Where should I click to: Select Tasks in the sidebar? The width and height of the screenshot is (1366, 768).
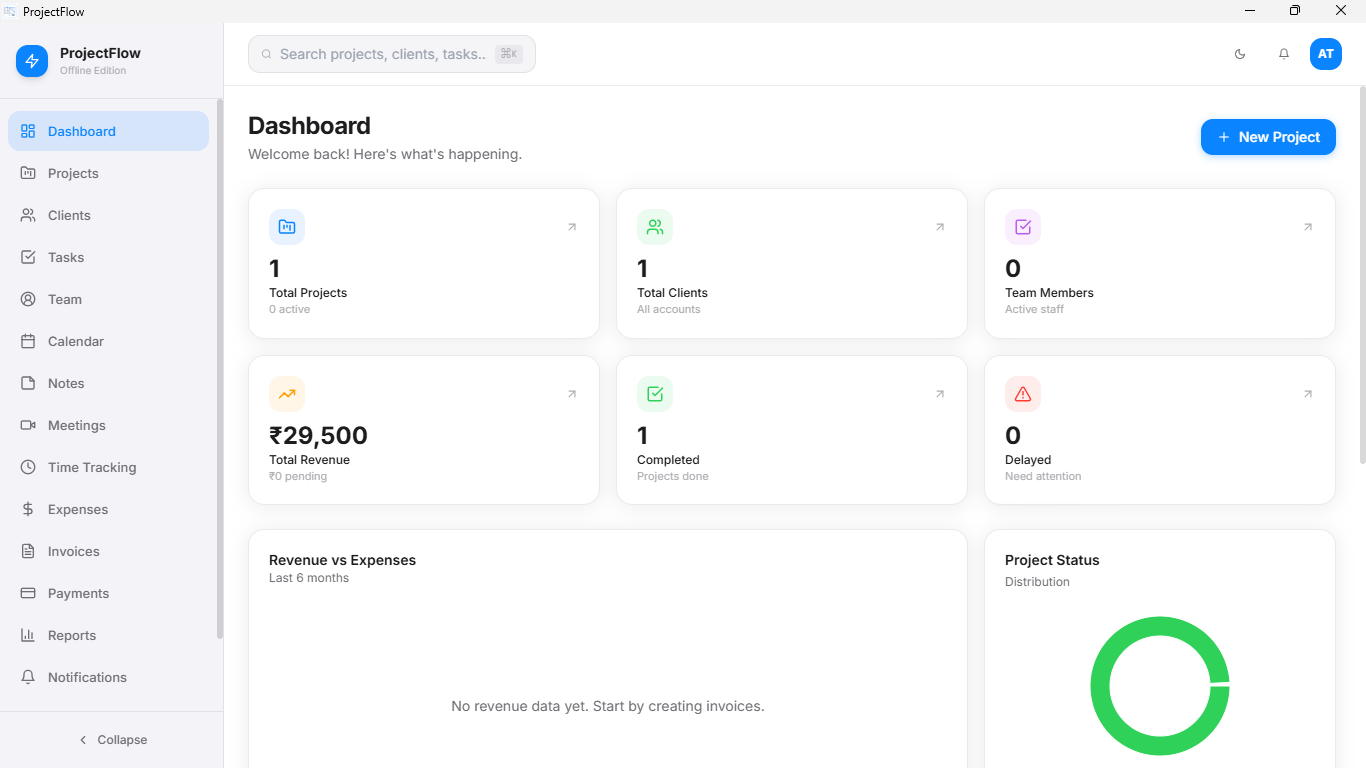coord(108,257)
